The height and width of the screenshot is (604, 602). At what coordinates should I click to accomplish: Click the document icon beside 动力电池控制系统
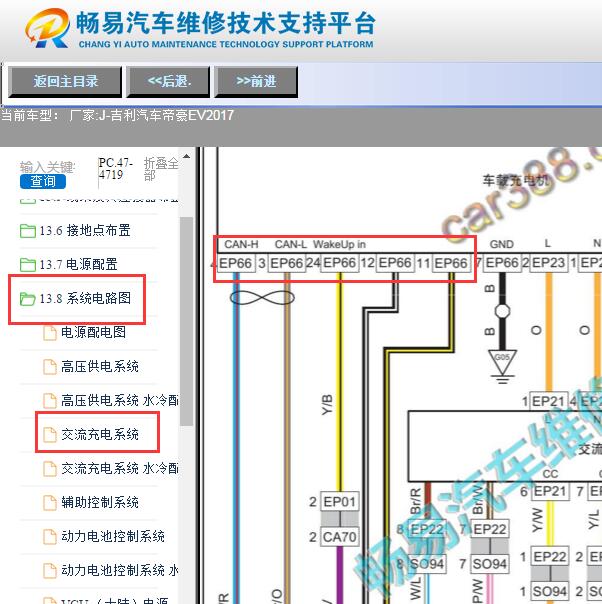coord(50,537)
